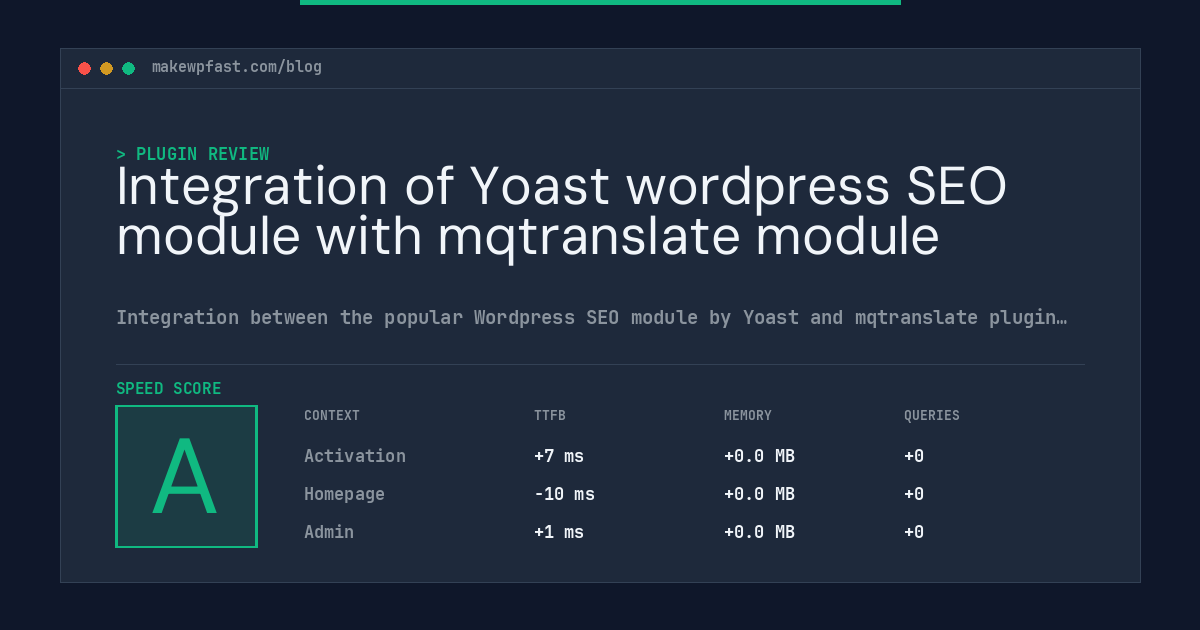Viewport: 1200px width, 630px height.
Task: Click the TTFB column header
Action: point(550,416)
